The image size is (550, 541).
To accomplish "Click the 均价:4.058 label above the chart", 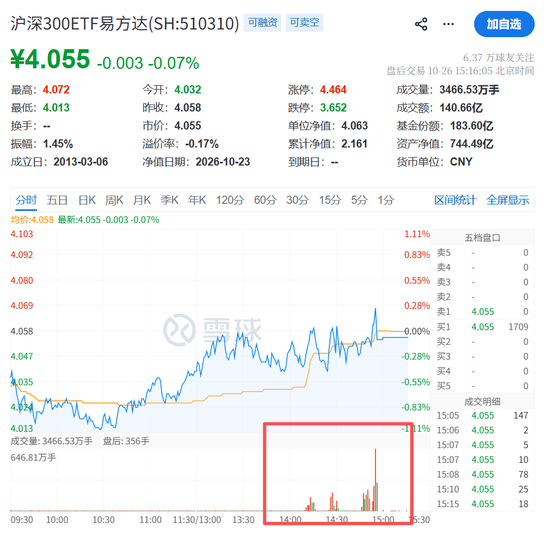I will click(32, 220).
